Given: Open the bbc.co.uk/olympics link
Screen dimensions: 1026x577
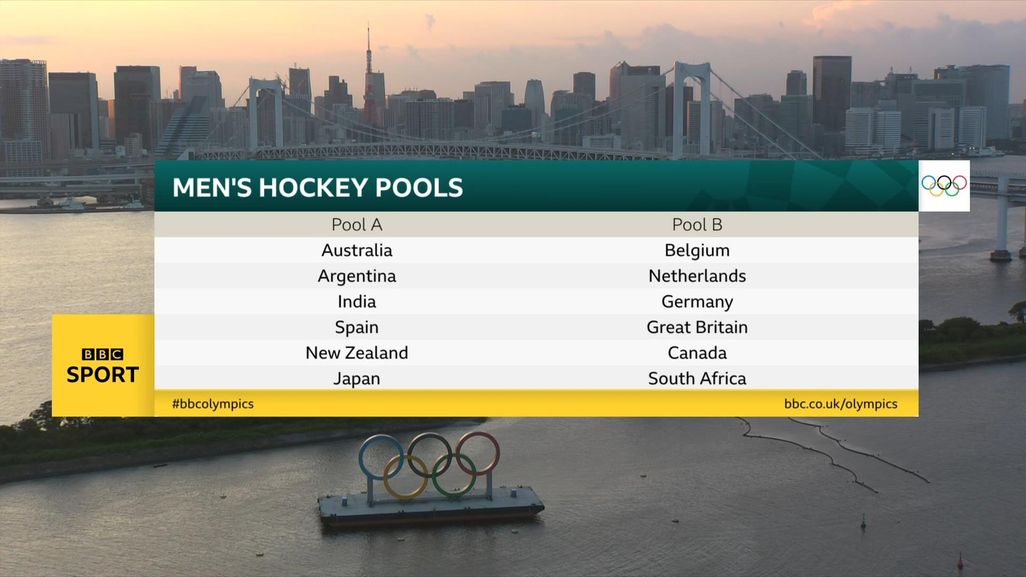Looking at the screenshot, I should [x=840, y=404].
